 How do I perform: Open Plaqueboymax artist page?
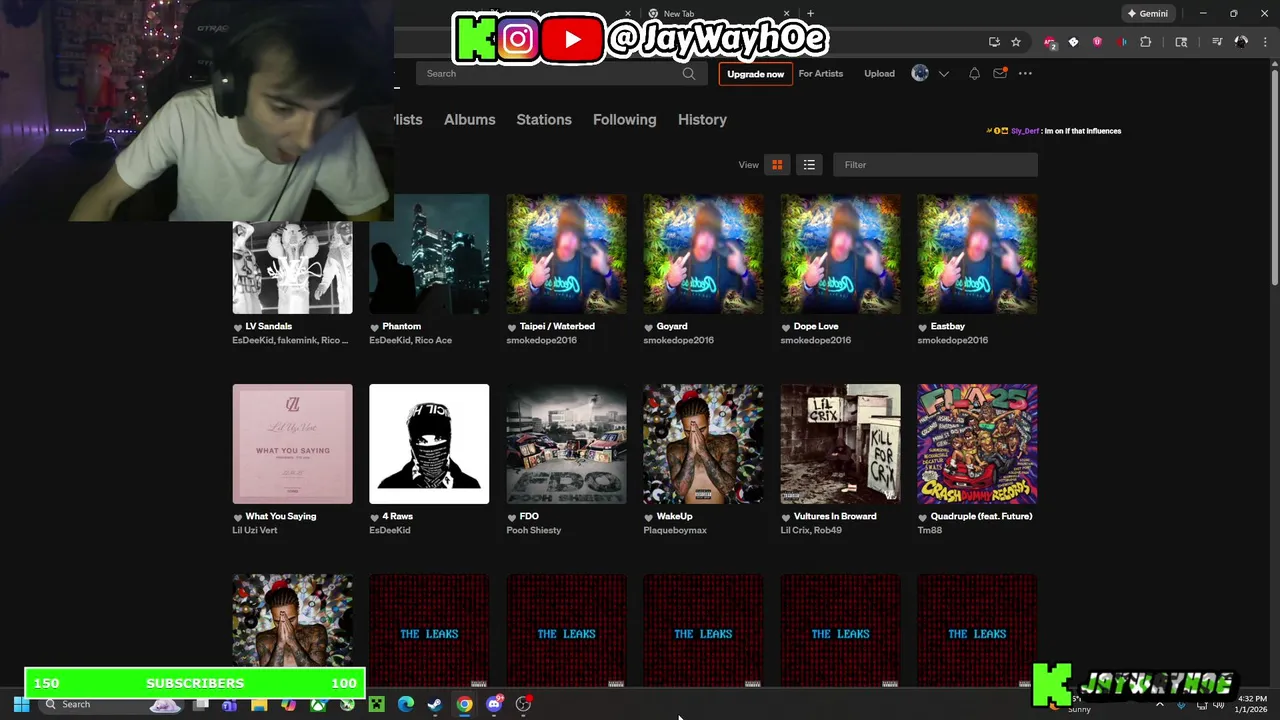(x=675, y=530)
